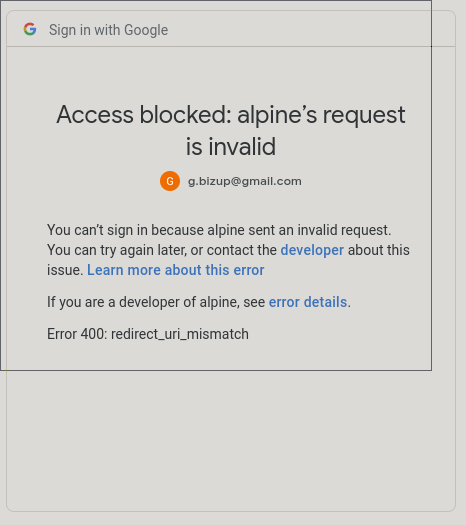Click the orange G account avatar
Screen dimensions: 466x525
coord(170,181)
